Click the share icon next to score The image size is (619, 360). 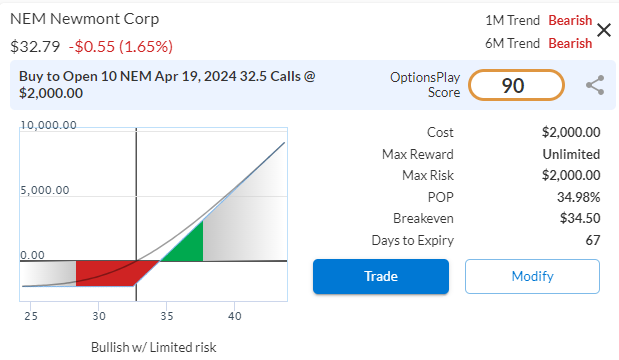[x=595, y=85]
